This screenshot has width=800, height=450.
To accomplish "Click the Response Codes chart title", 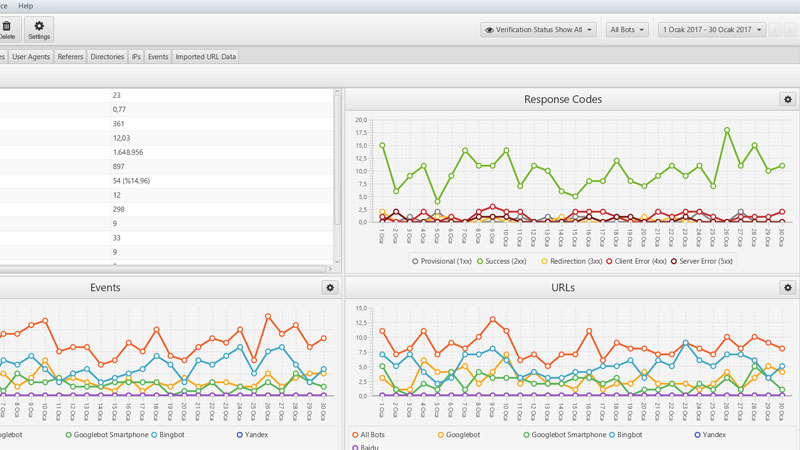I will (563, 99).
